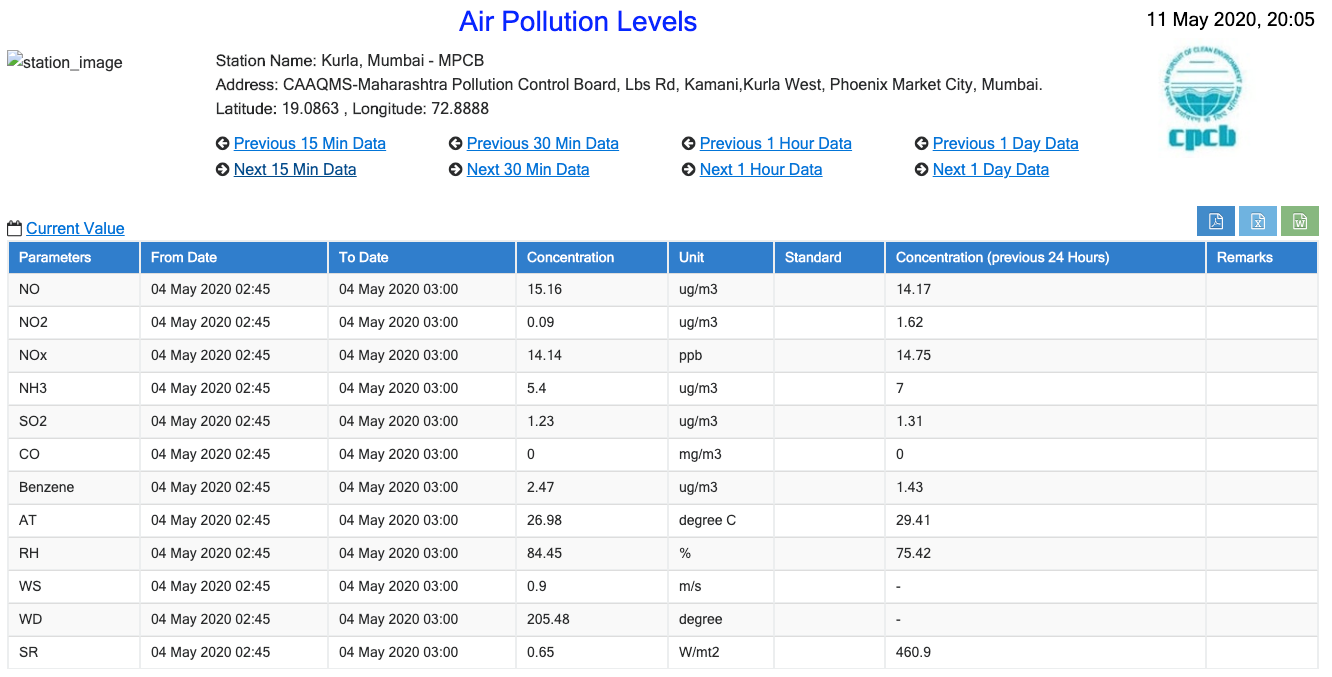The image size is (1332, 677).
Task: Export the table as Word document
Action: (1300, 222)
